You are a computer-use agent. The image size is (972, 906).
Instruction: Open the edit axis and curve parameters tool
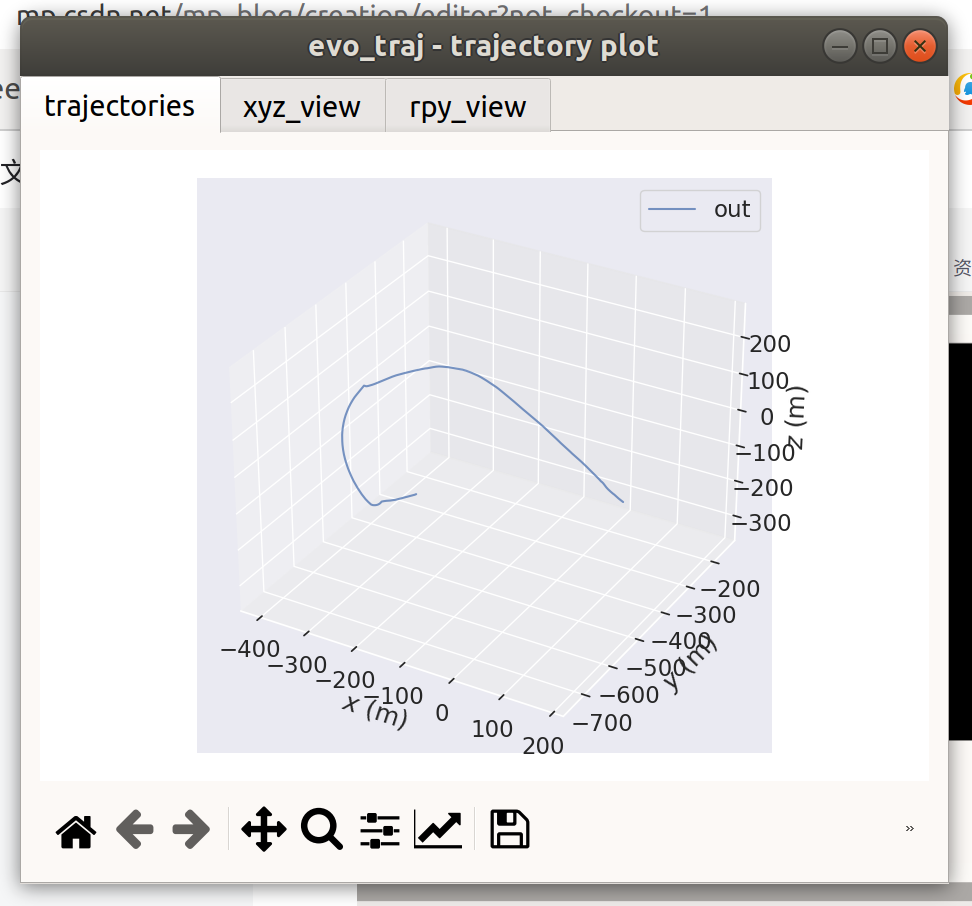click(x=438, y=830)
